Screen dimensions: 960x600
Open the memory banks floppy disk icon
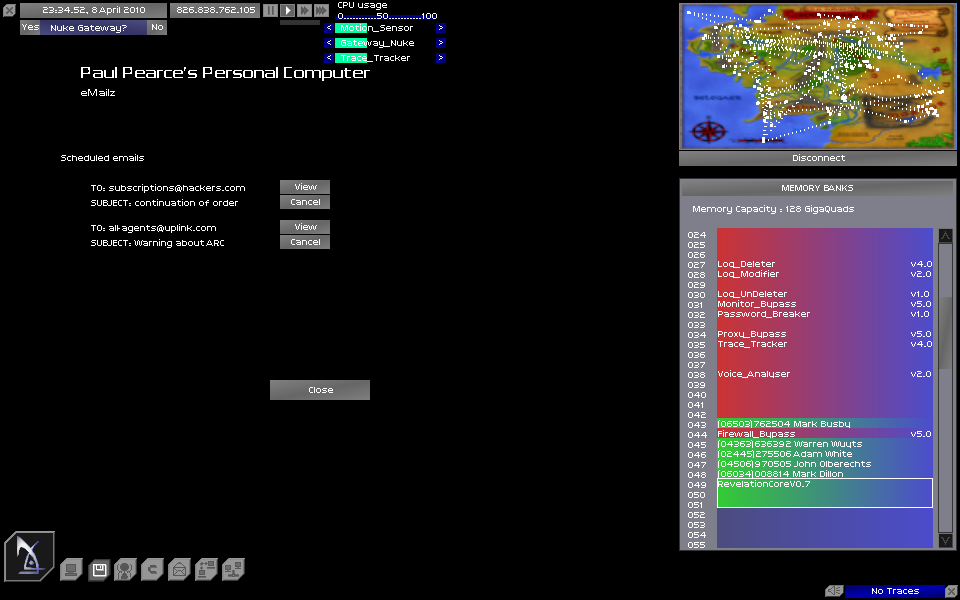(x=98, y=570)
